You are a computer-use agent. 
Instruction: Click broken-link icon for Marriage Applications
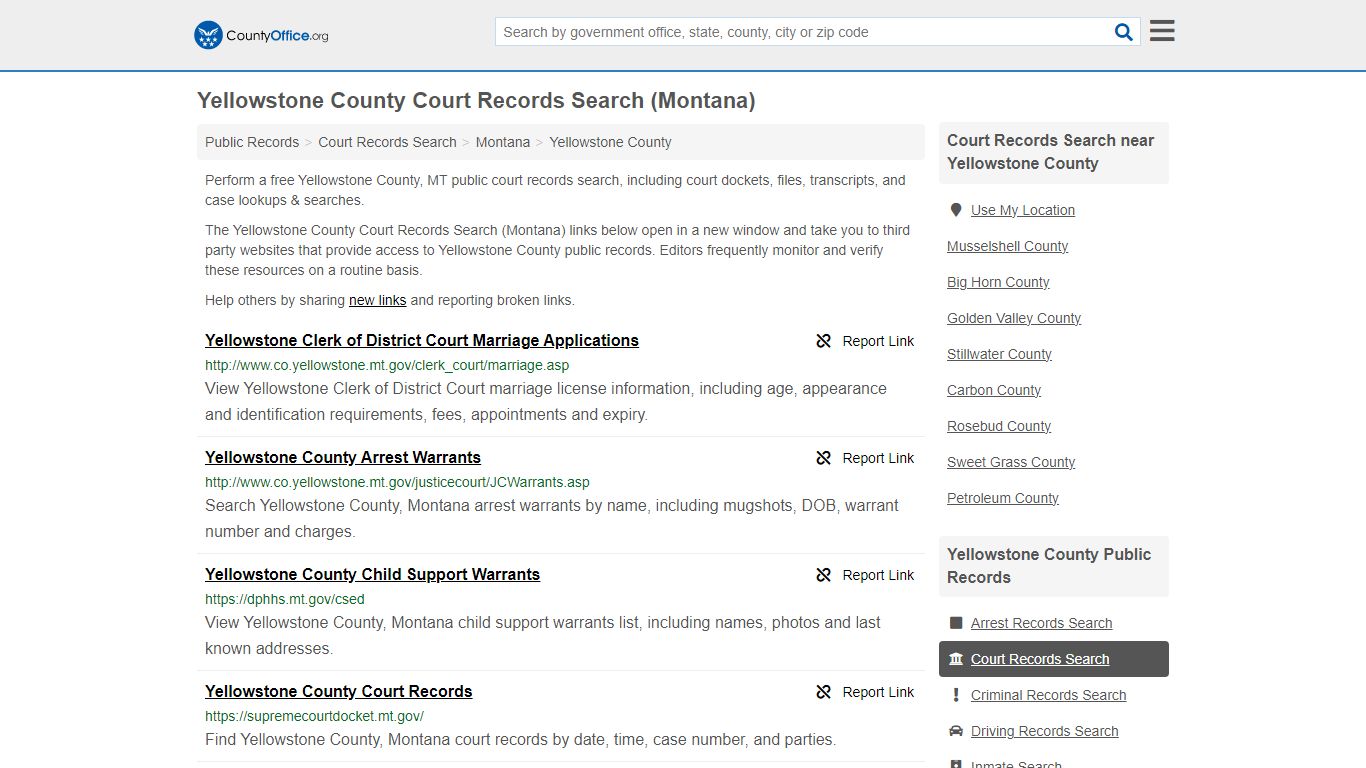coord(824,341)
